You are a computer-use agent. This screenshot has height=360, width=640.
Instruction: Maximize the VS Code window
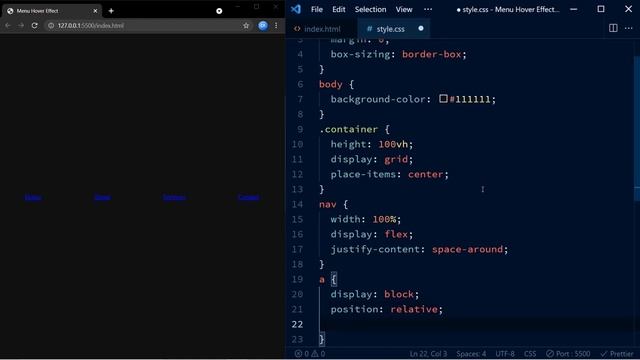pyautogui.click(x=601, y=9)
